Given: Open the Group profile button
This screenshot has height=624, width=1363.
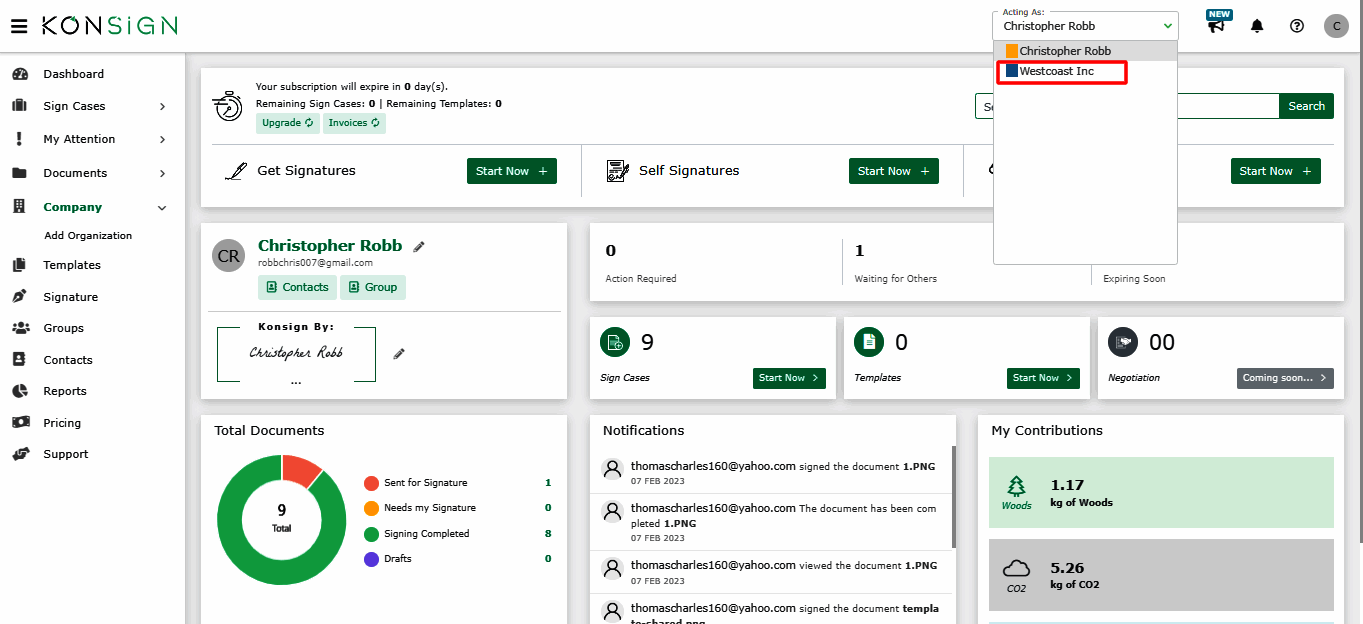Looking at the screenshot, I should pos(373,287).
